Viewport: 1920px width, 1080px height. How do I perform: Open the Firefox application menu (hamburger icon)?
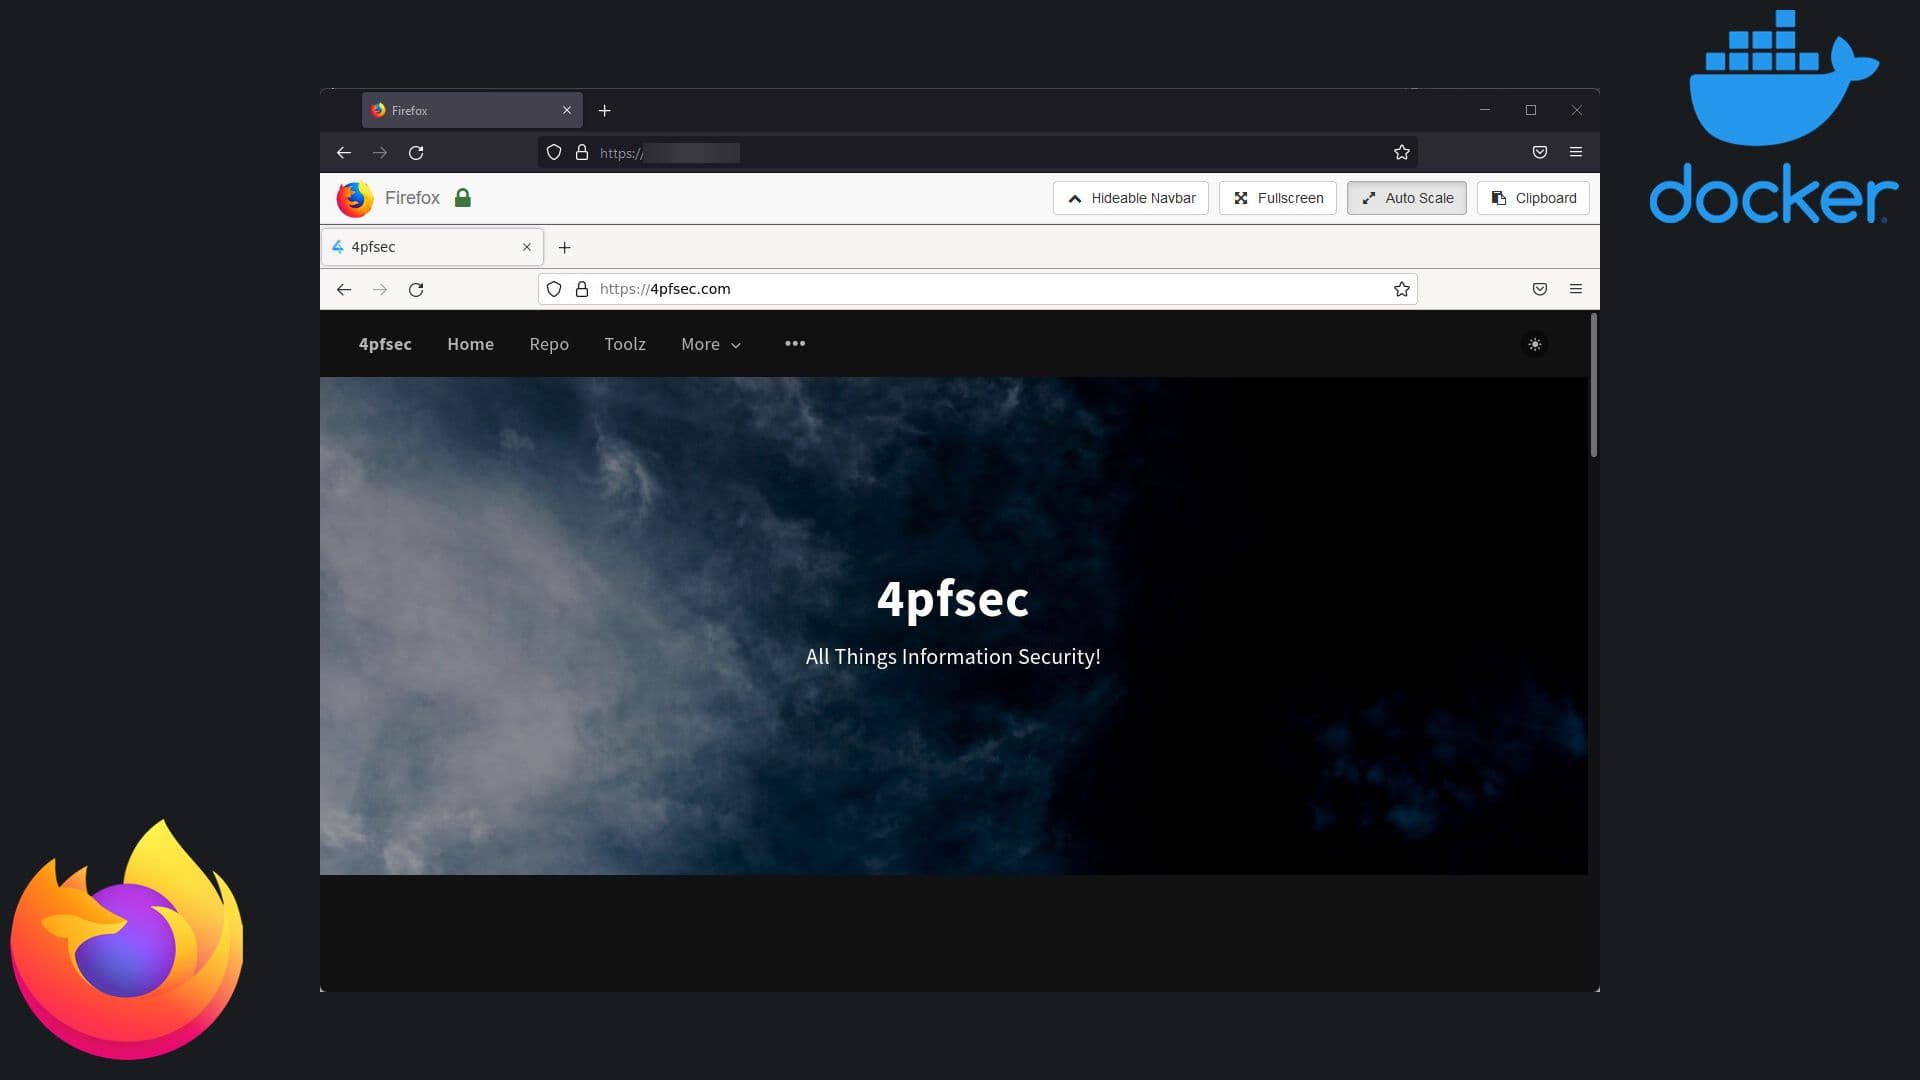click(x=1577, y=289)
